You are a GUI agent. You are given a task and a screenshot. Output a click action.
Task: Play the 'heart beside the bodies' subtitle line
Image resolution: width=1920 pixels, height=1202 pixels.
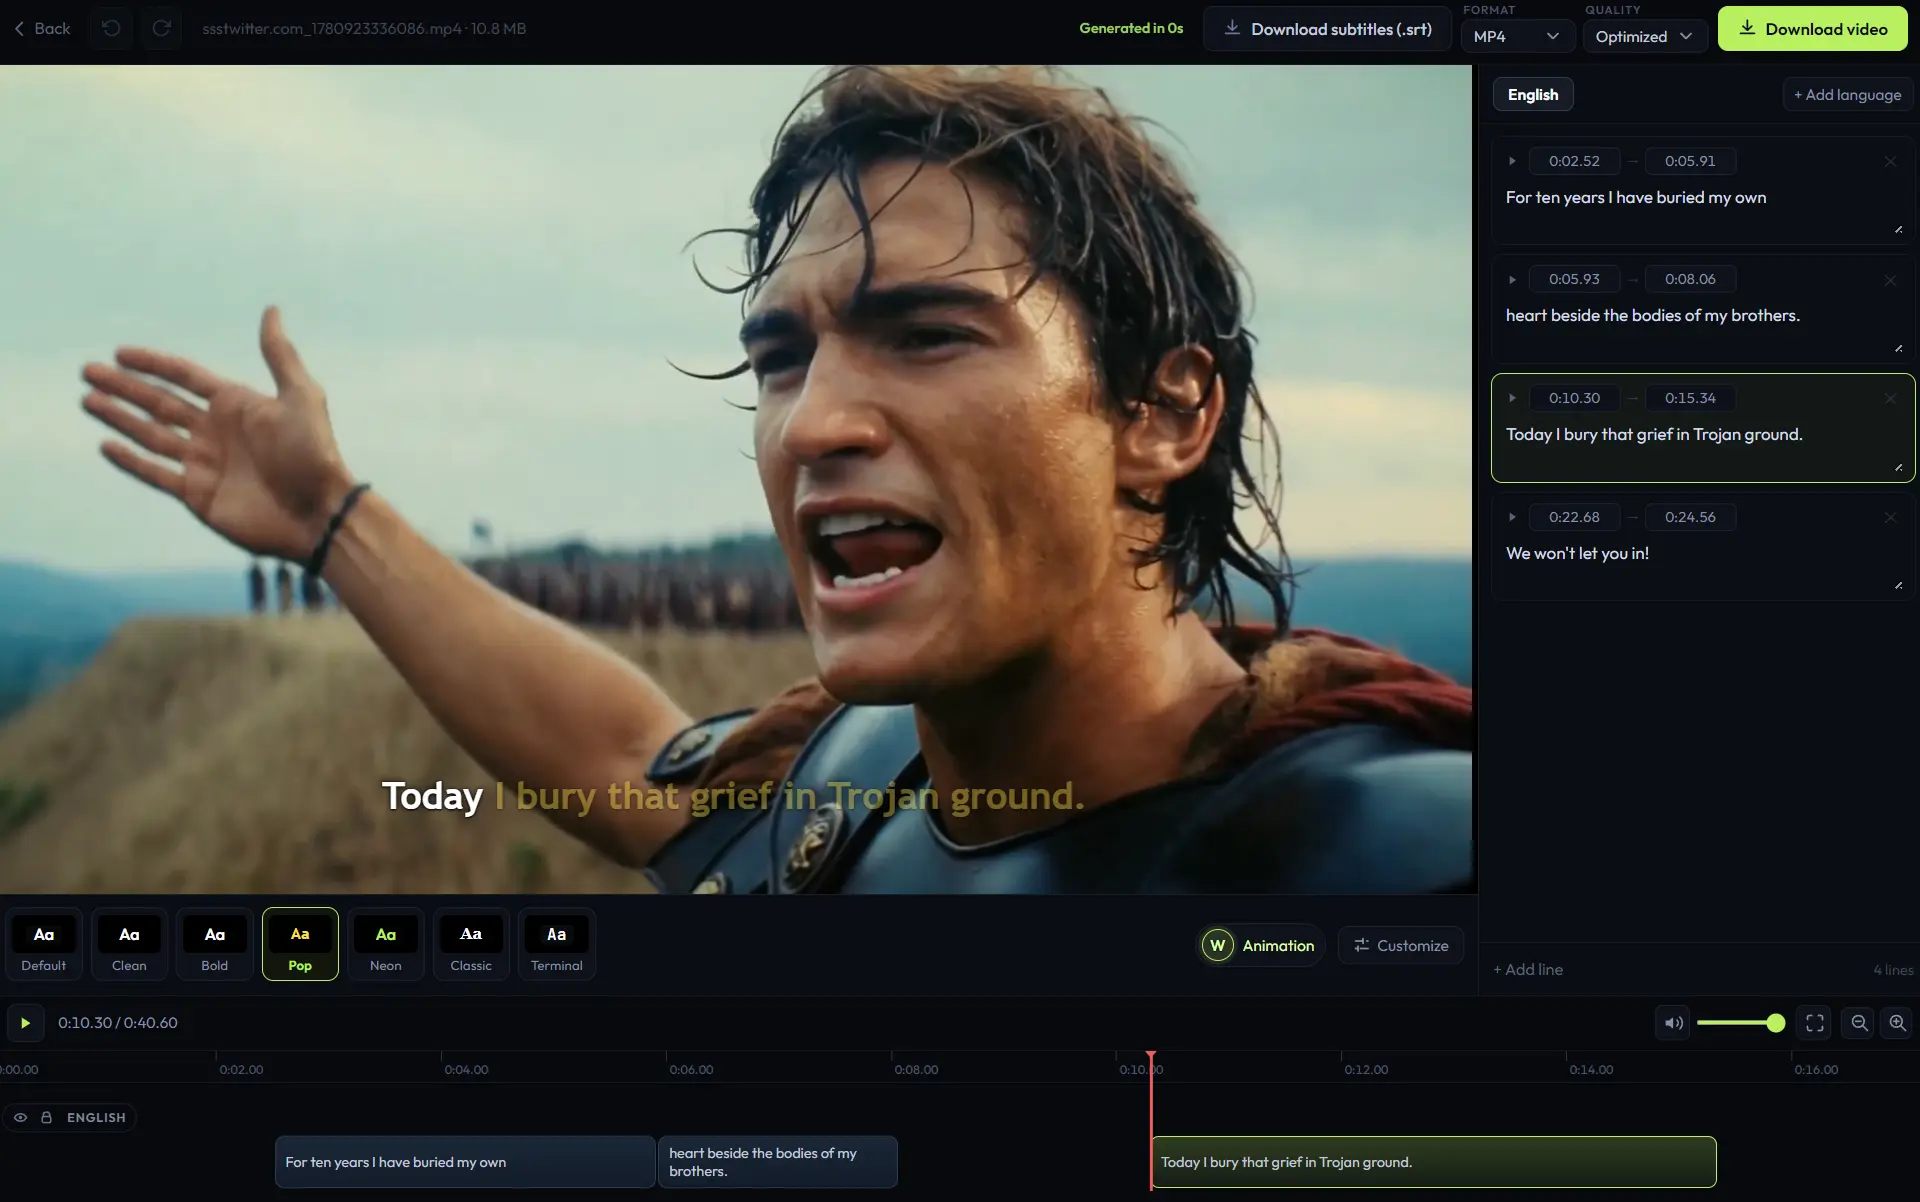click(x=1512, y=279)
